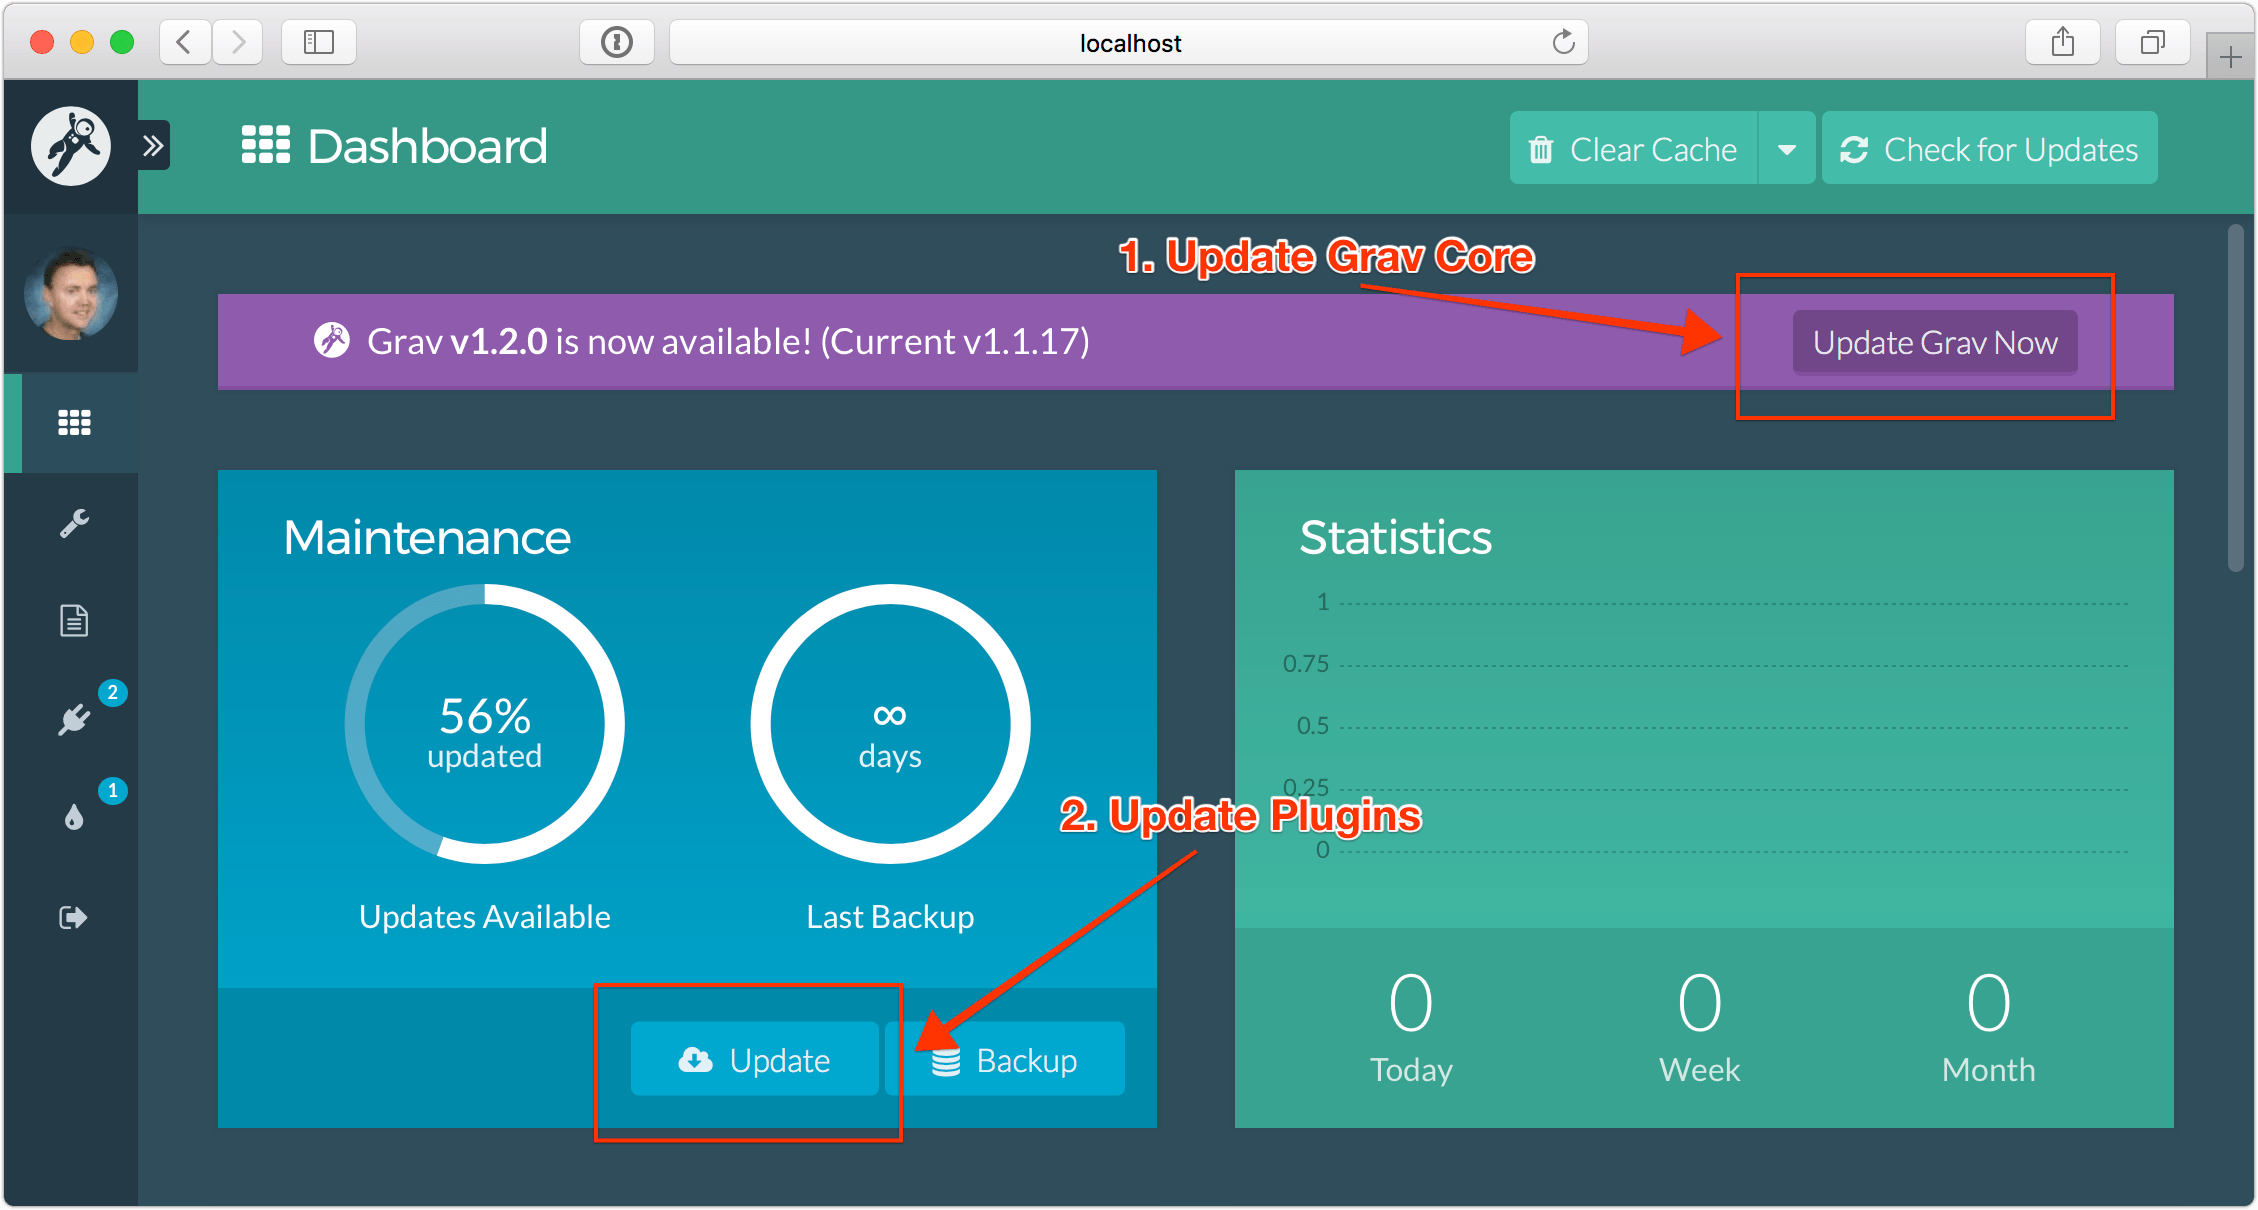The width and height of the screenshot is (2258, 1210).
Task: Open Pages document icon in sidebar
Action: [74, 621]
